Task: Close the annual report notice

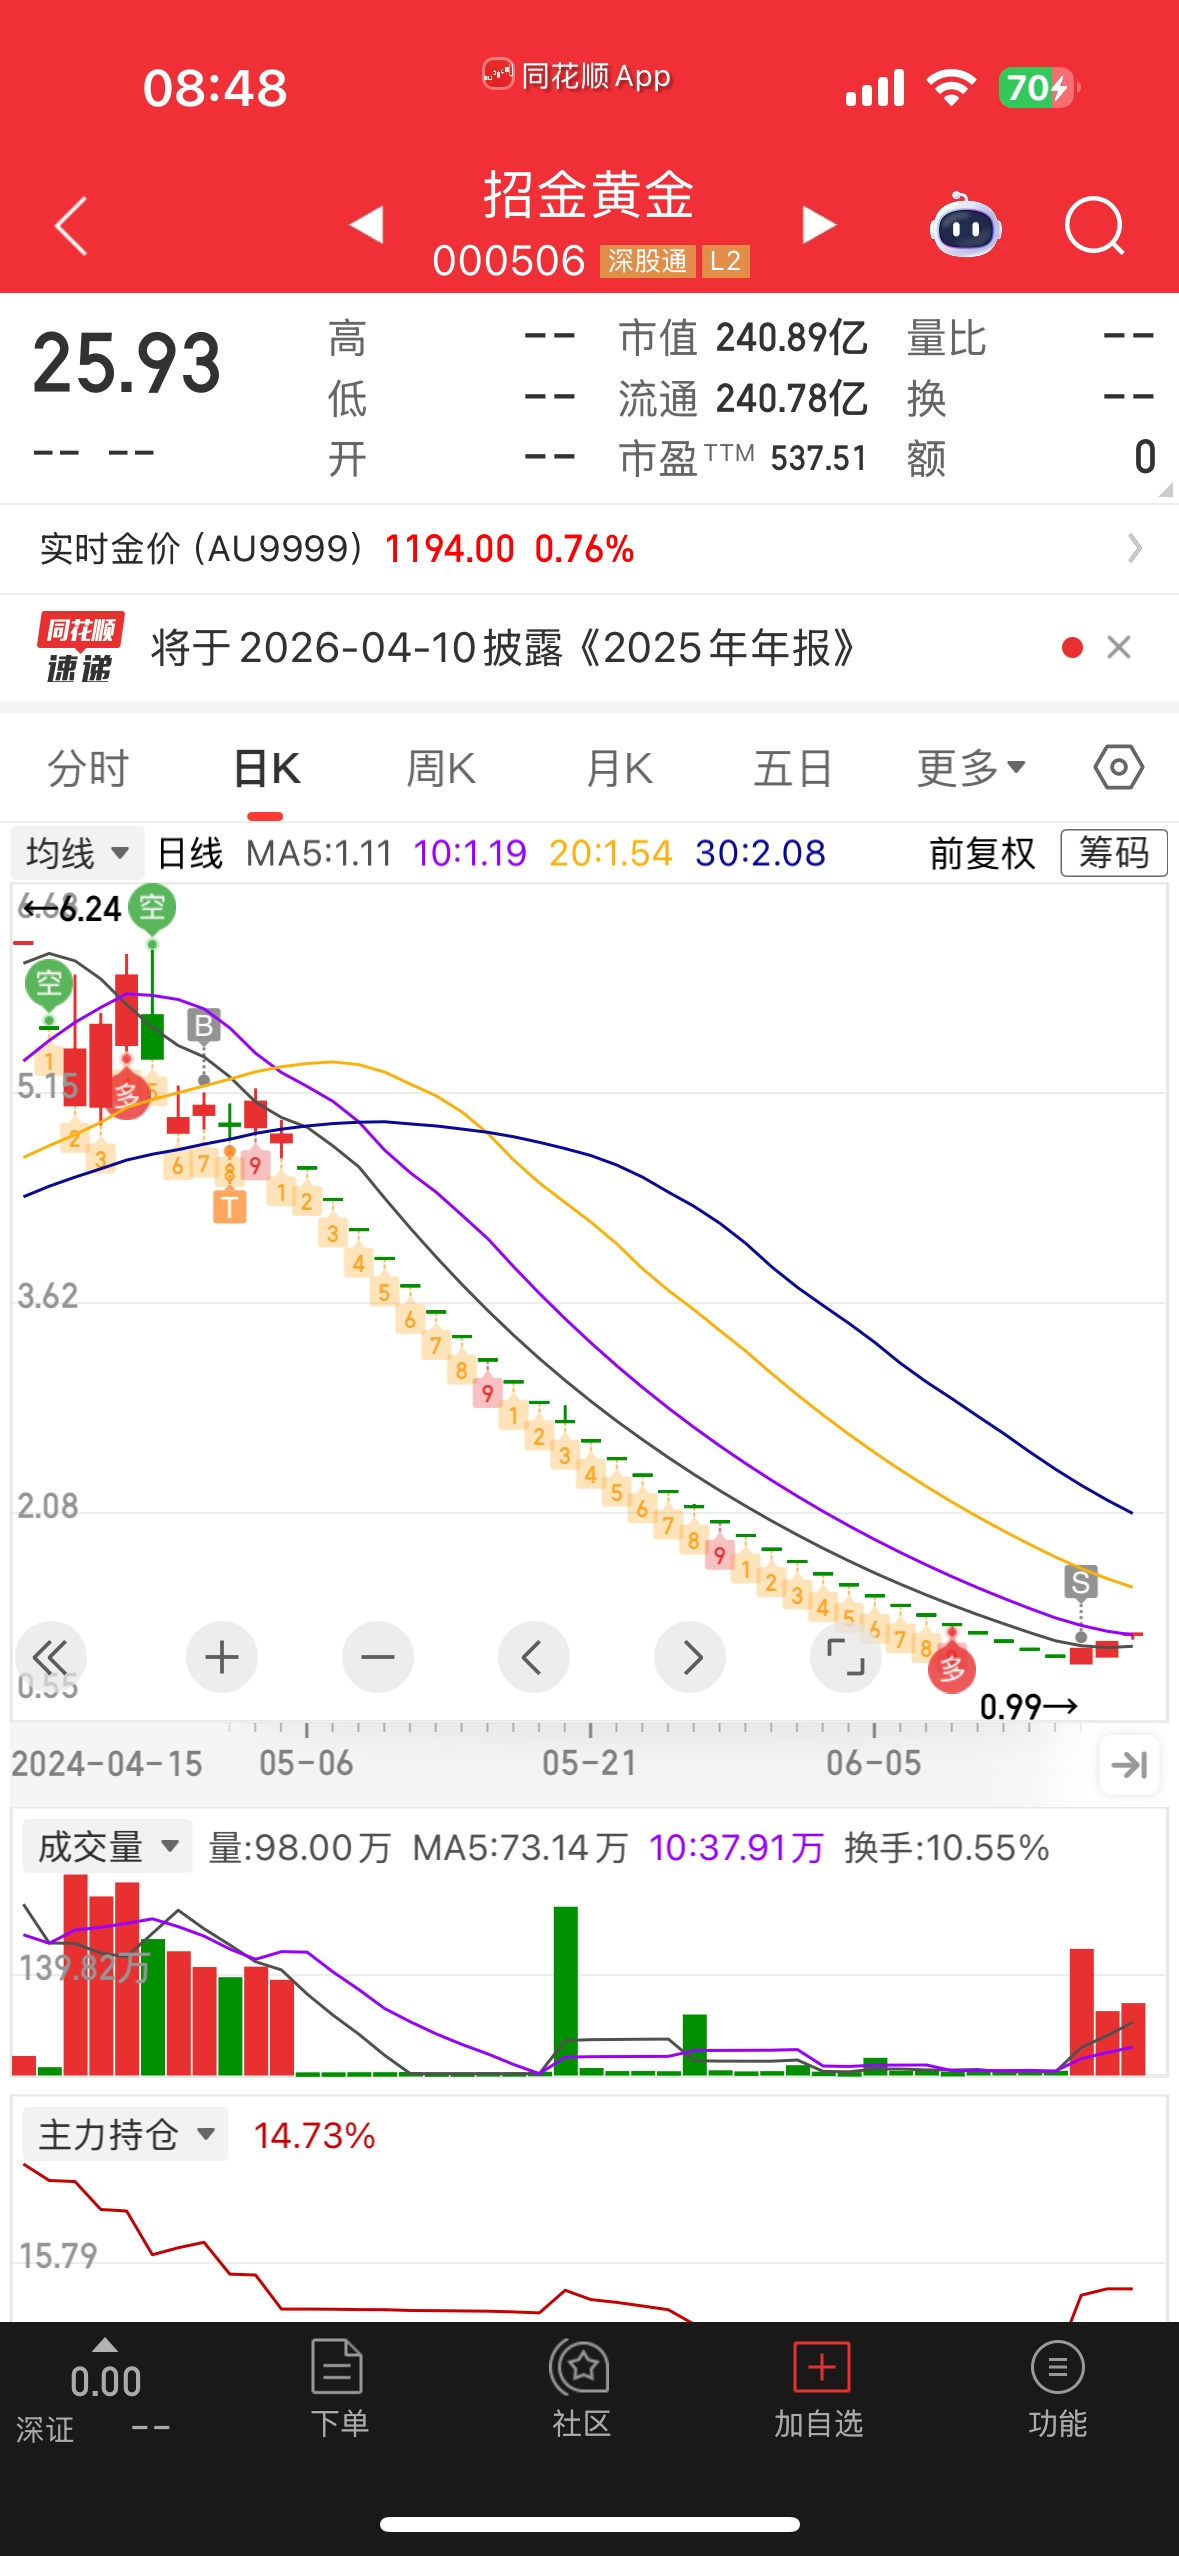Action: tap(1119, 648)
